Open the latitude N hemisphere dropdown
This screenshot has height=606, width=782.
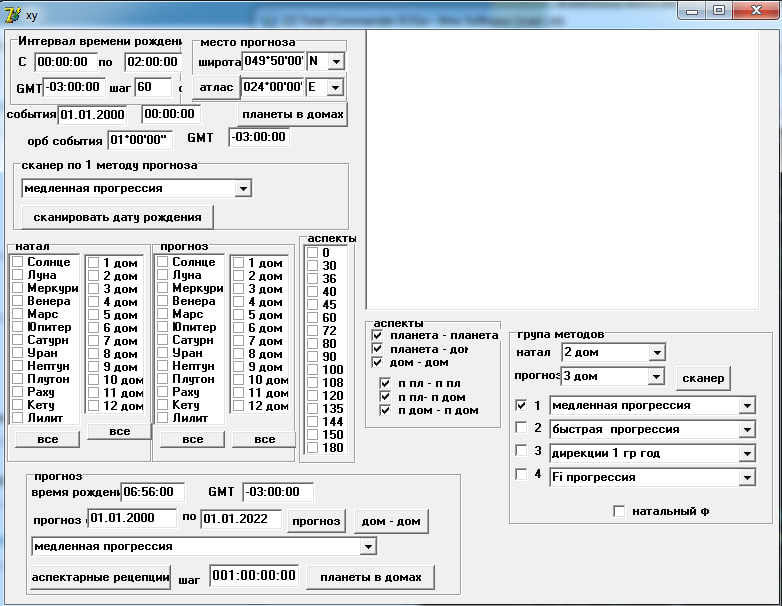[336, 62]
